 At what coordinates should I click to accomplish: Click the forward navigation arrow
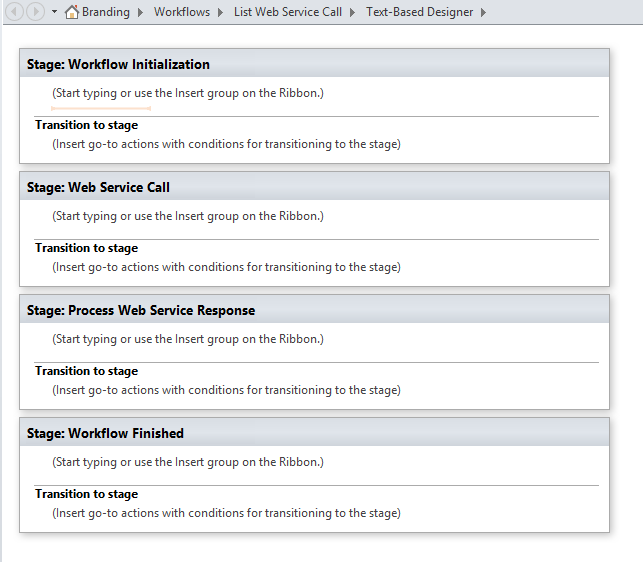[x=36, y=12]
